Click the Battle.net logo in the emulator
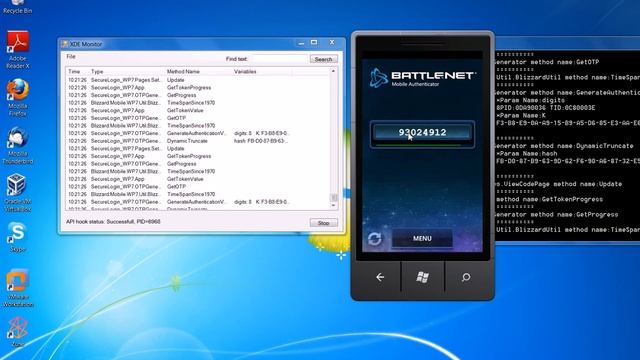640x360 pixels. (422, 78)
